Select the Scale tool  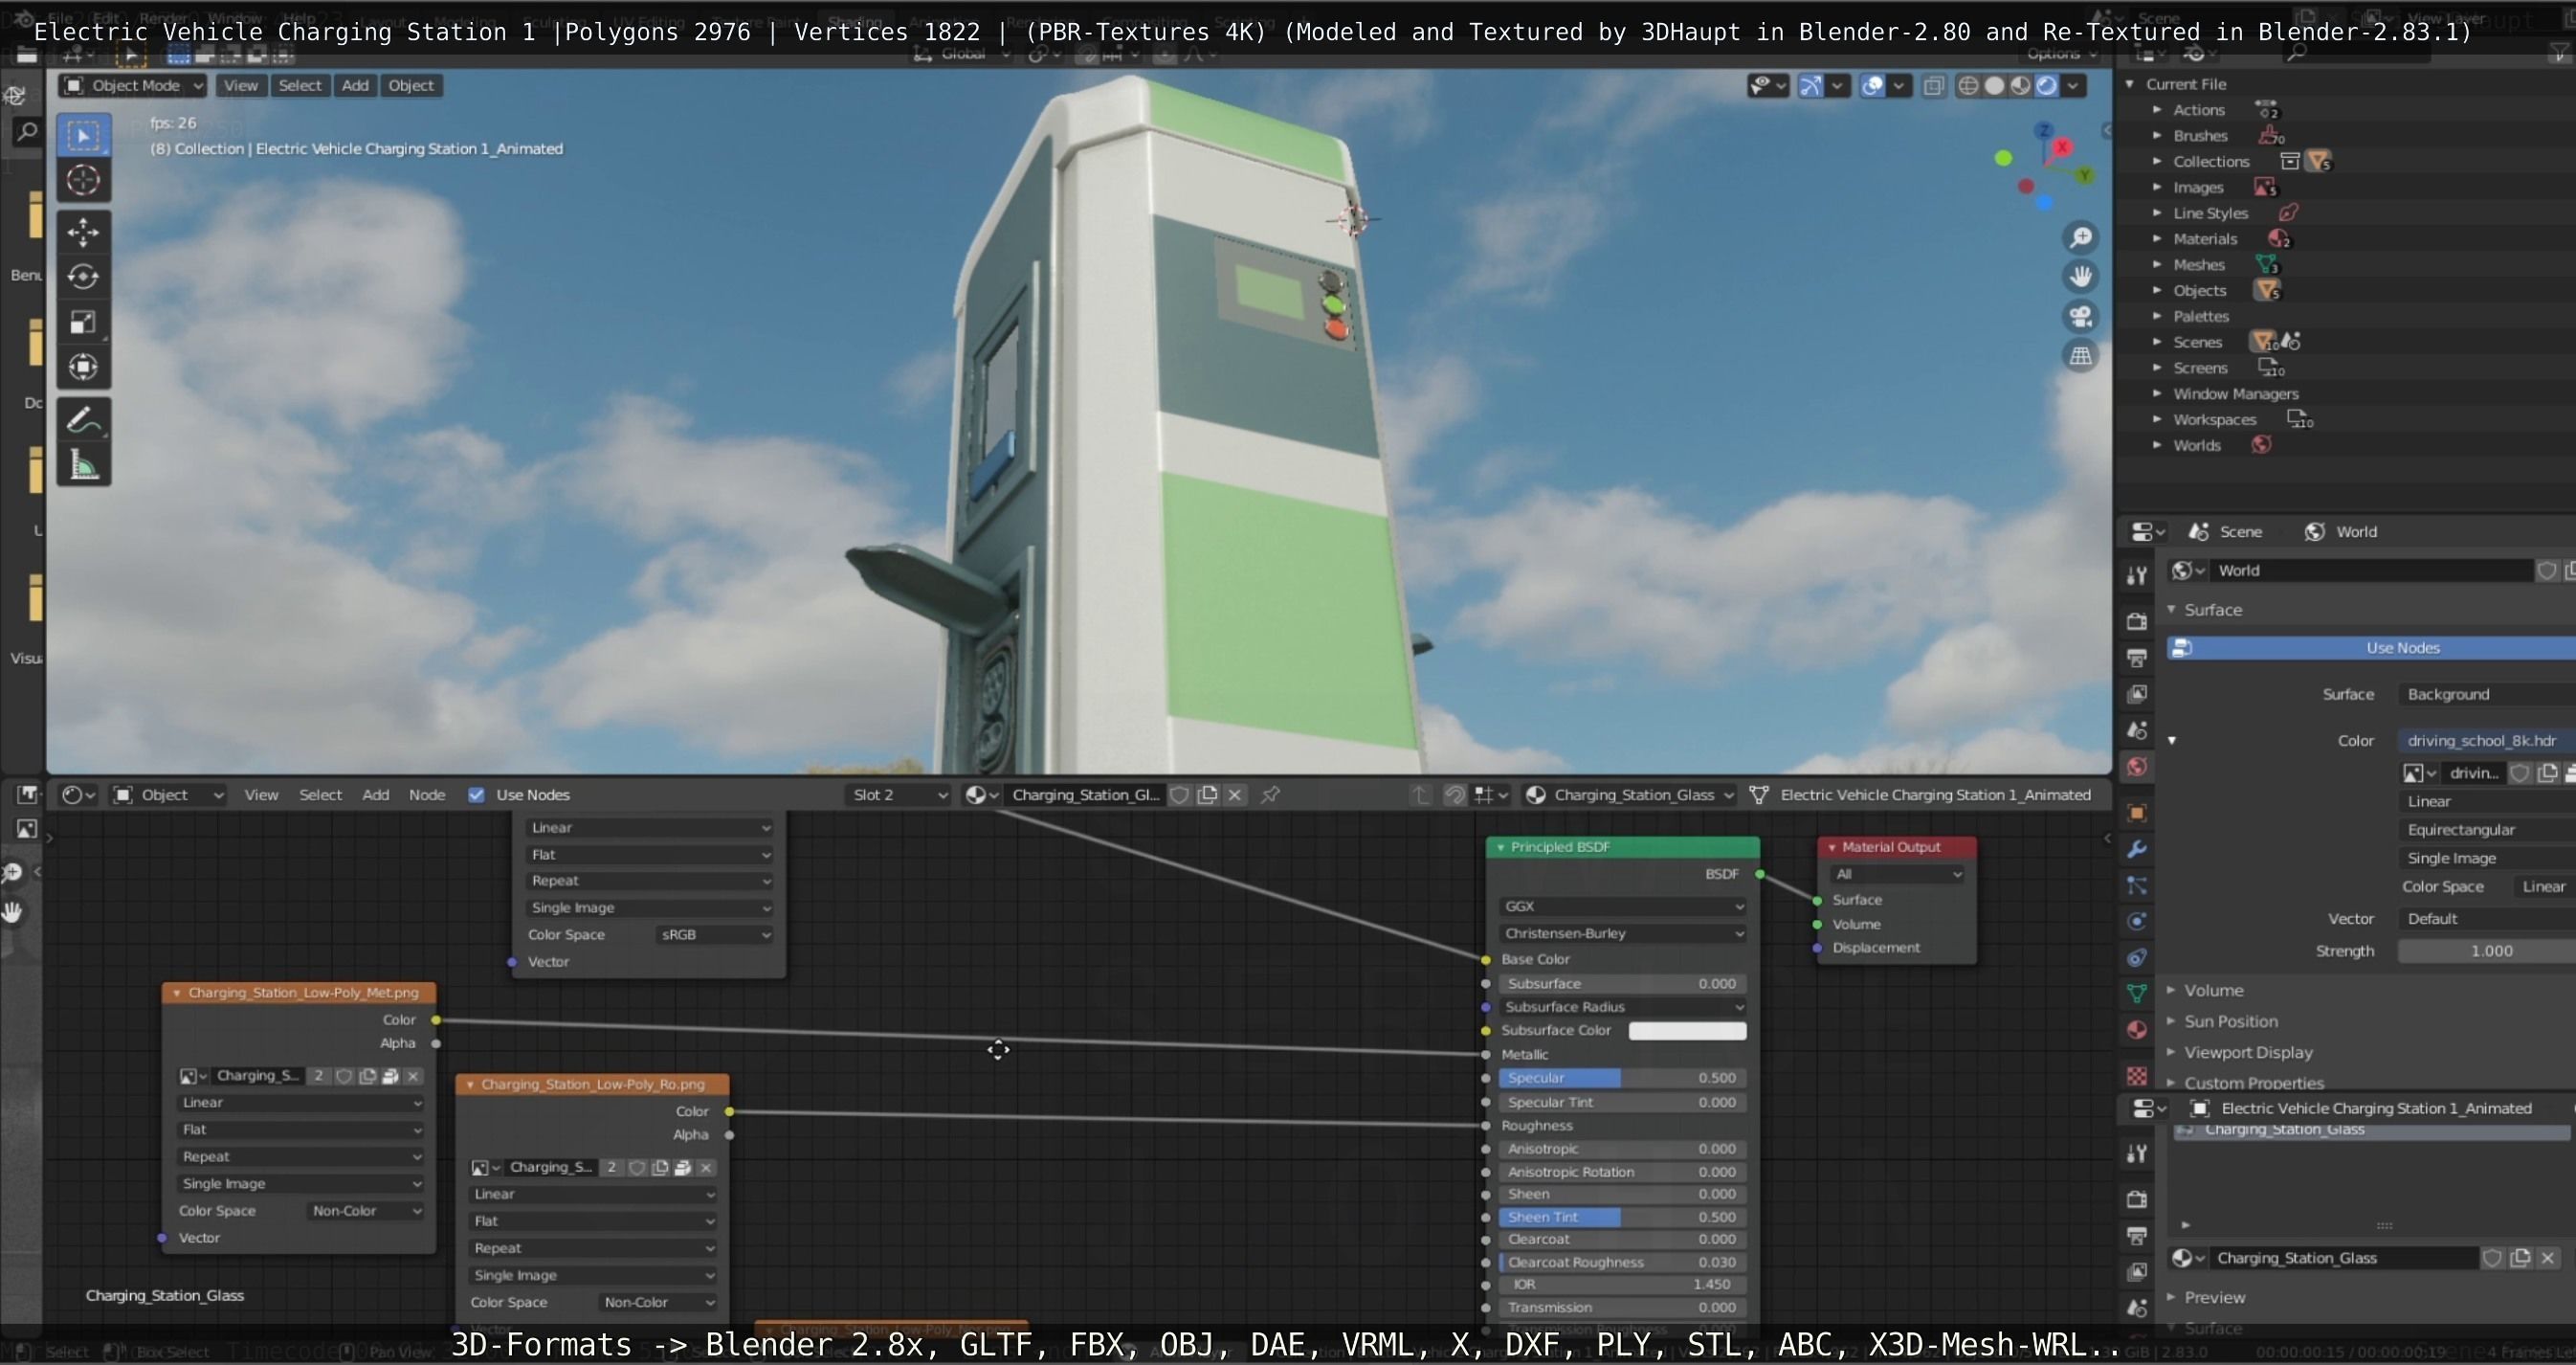83,322
